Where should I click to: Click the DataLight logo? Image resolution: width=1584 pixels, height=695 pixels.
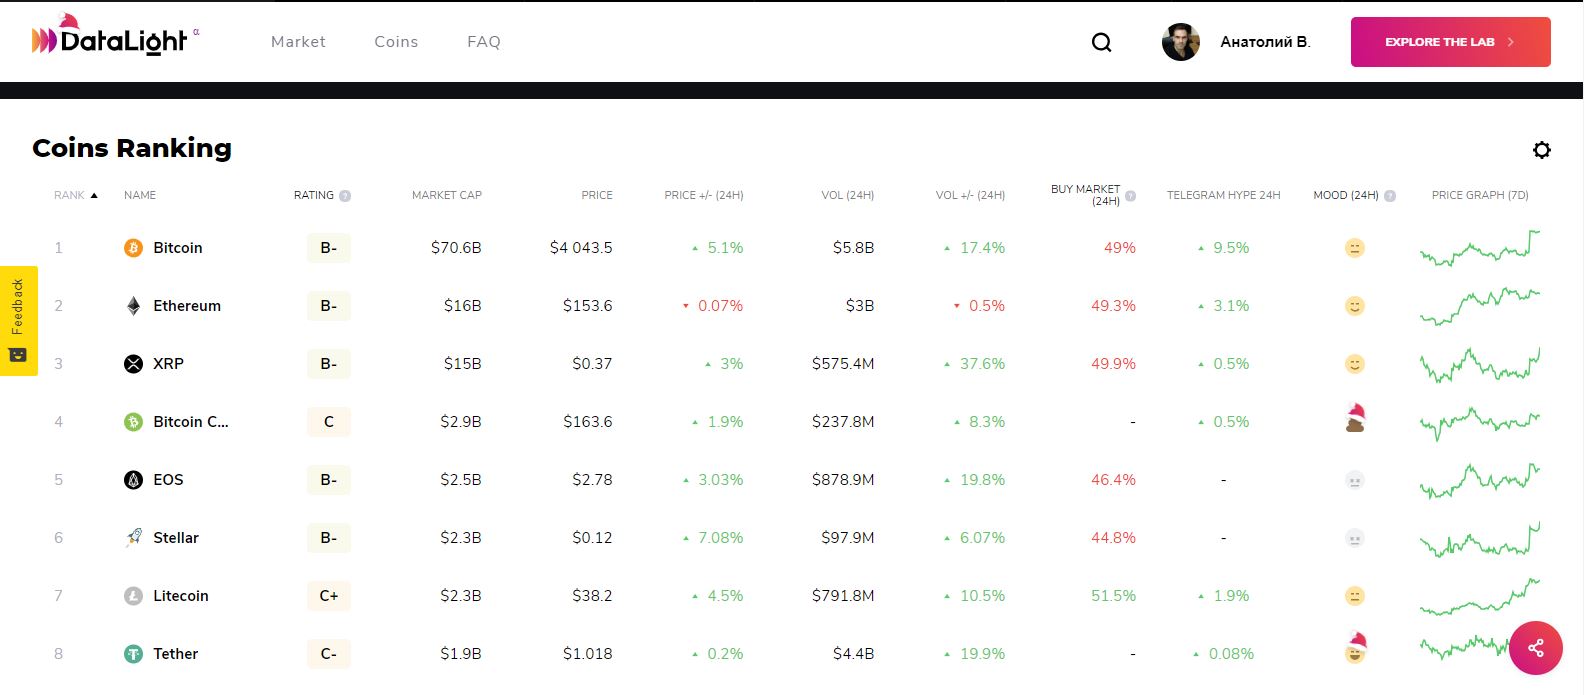[x=114, y=38]
